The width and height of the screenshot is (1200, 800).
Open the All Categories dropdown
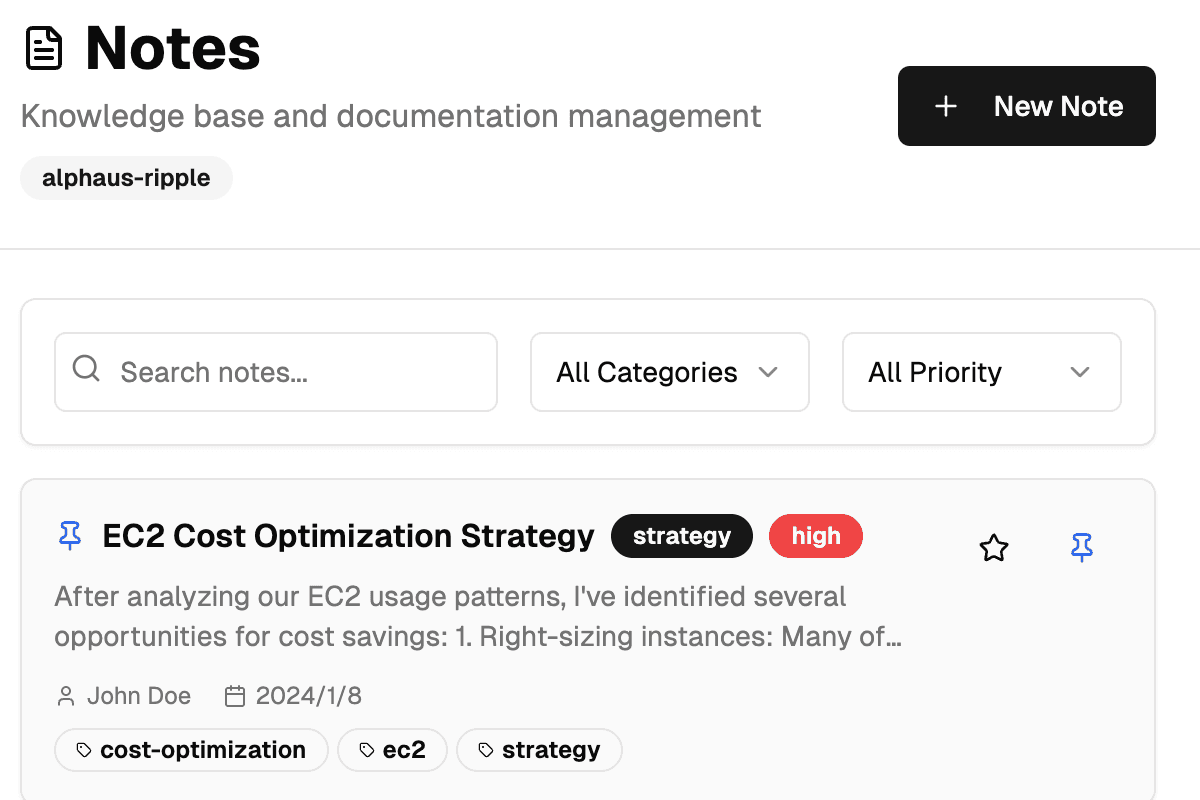click(669, 372)
